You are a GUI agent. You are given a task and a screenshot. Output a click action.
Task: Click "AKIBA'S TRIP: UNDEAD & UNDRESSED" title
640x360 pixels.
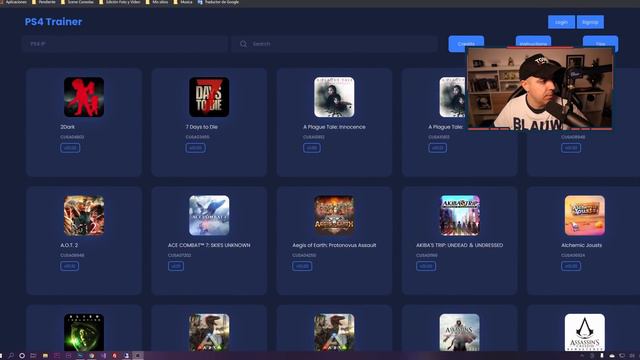click(460, 245)
